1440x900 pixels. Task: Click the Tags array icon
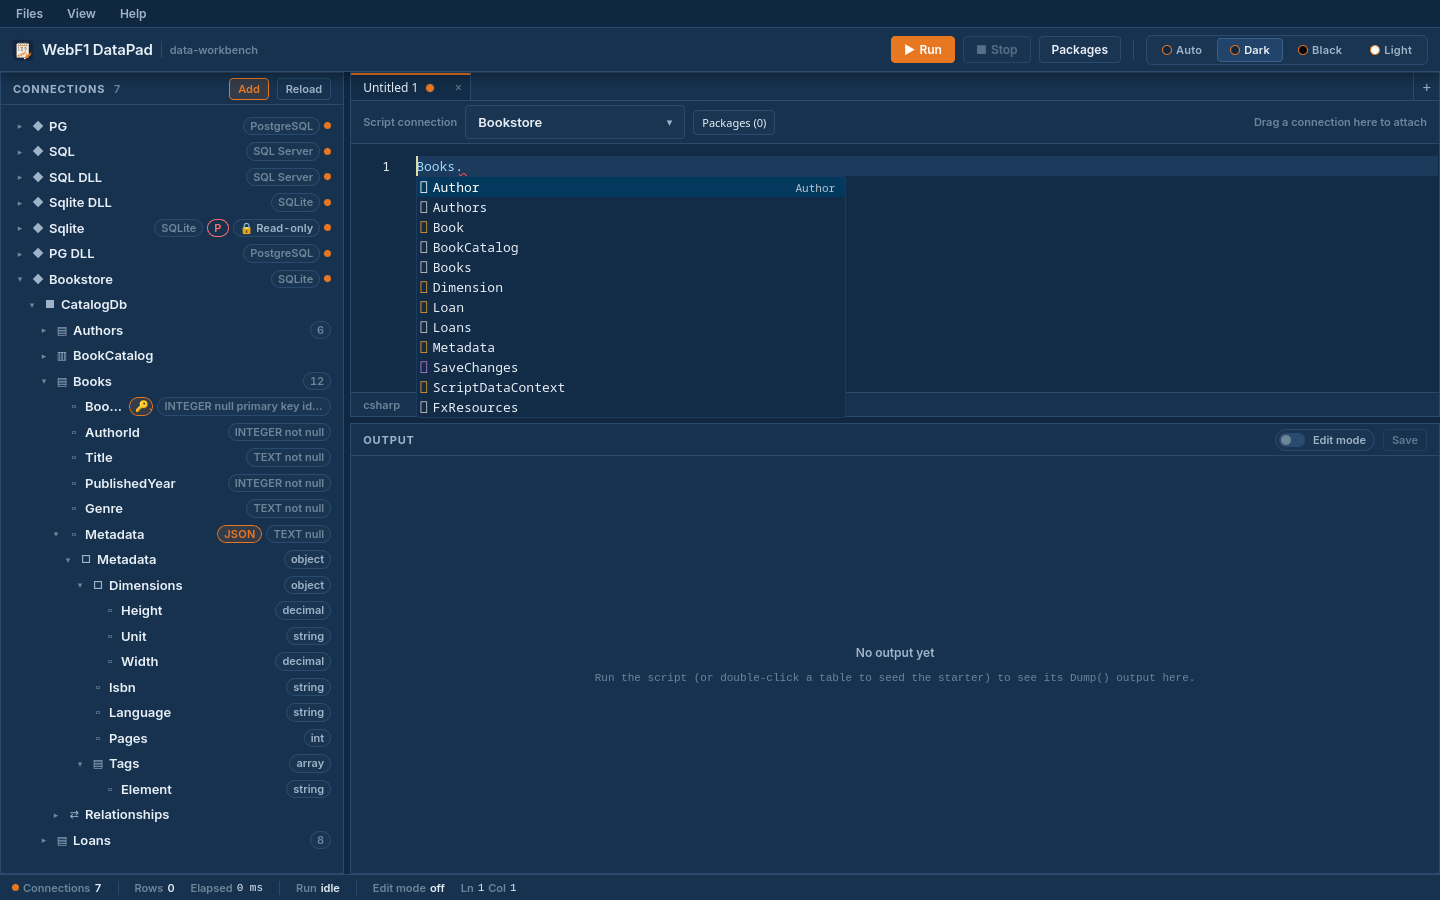click(98, 764)
